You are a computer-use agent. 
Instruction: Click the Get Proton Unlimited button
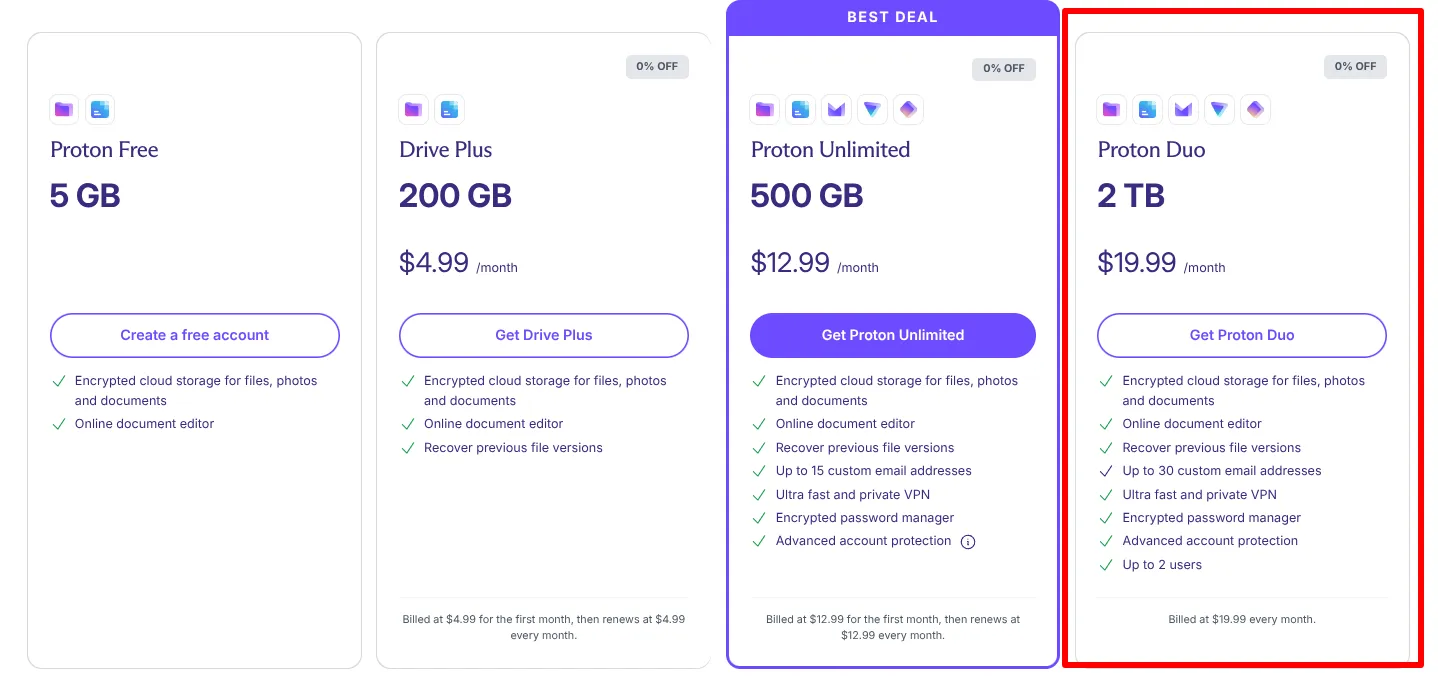click(892, 335)
